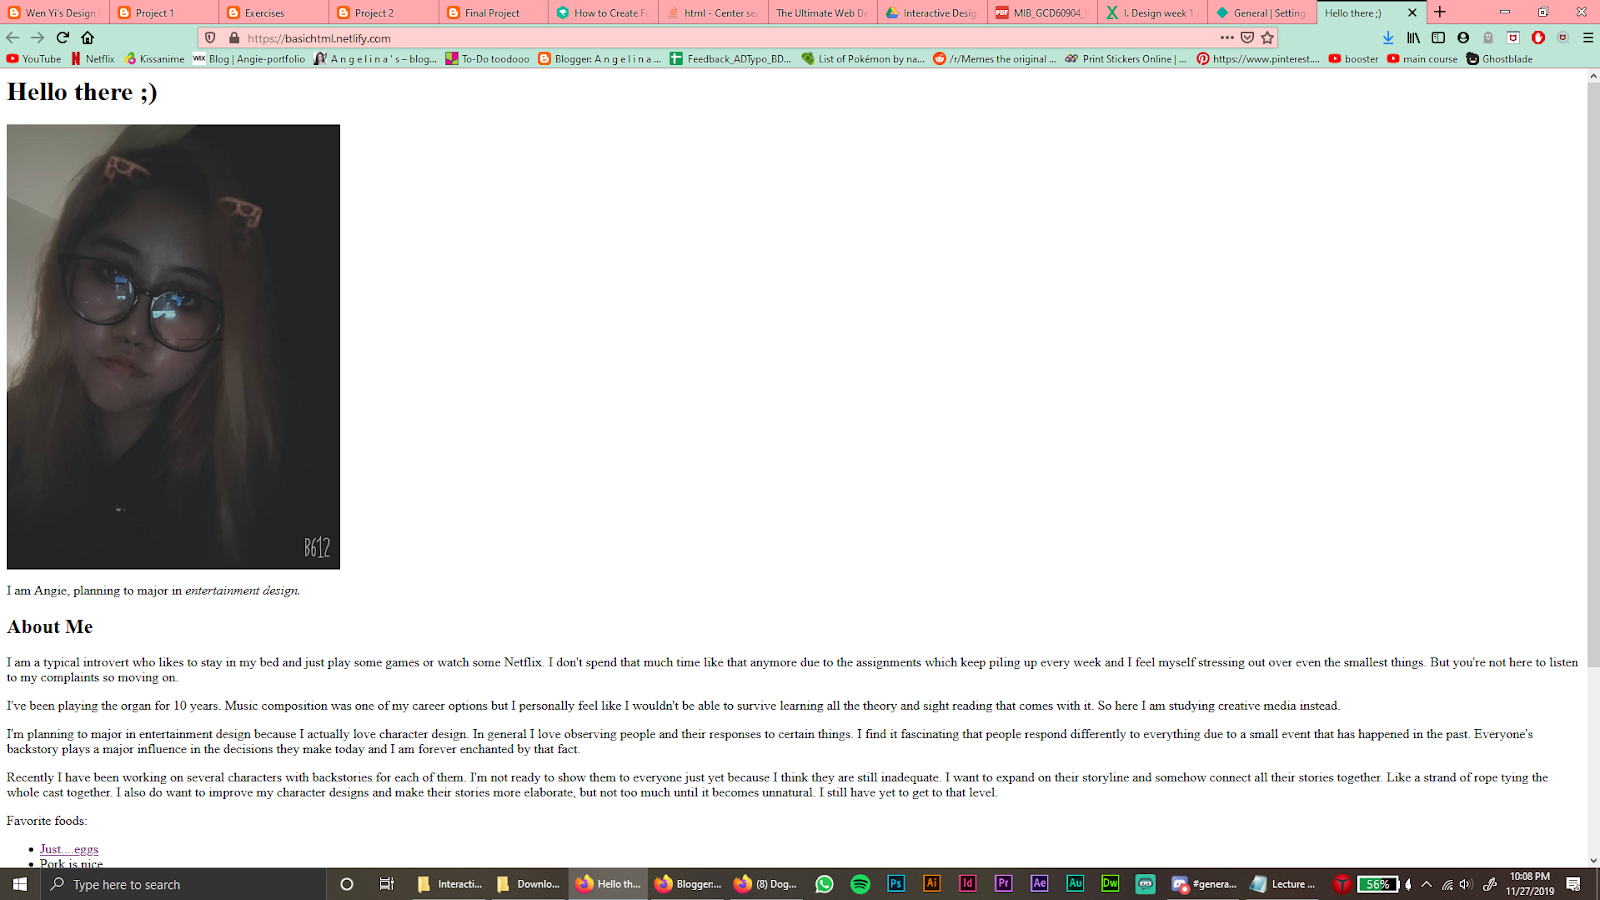Screen dimensions: 1600x900
Task: Launch Photoshop from the taskbar
Action: 896,884
